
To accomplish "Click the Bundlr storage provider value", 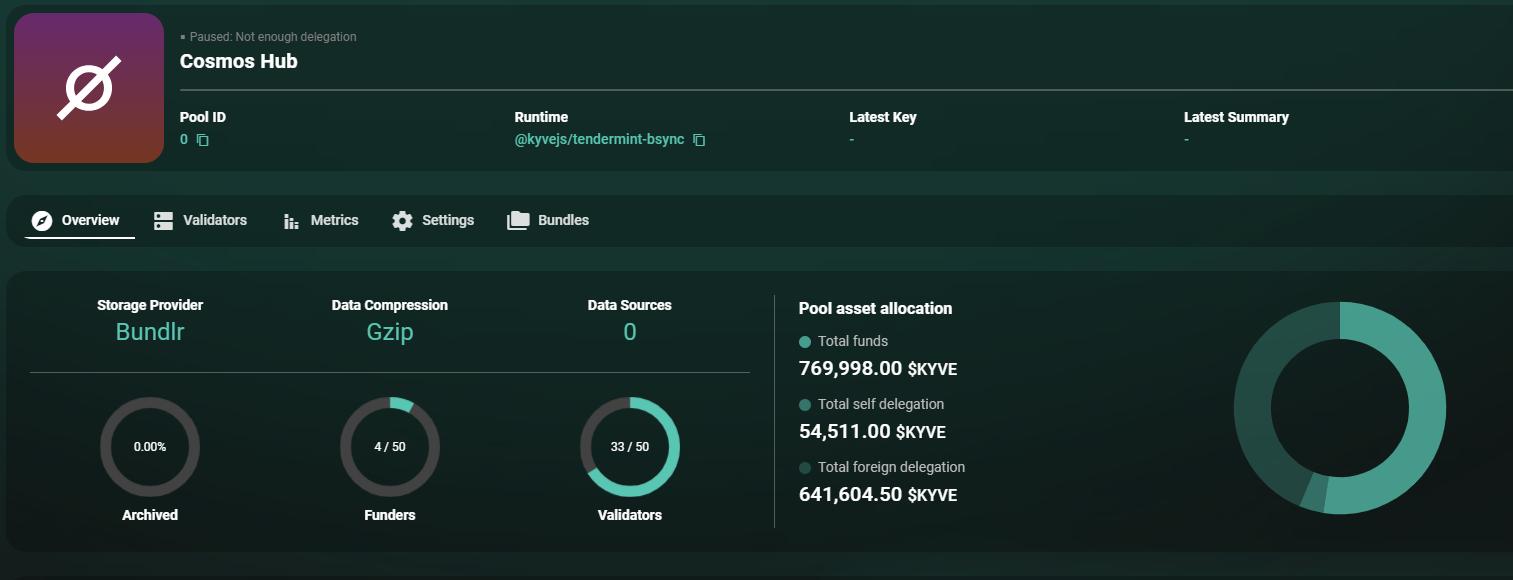I will [x=150, y=332].
